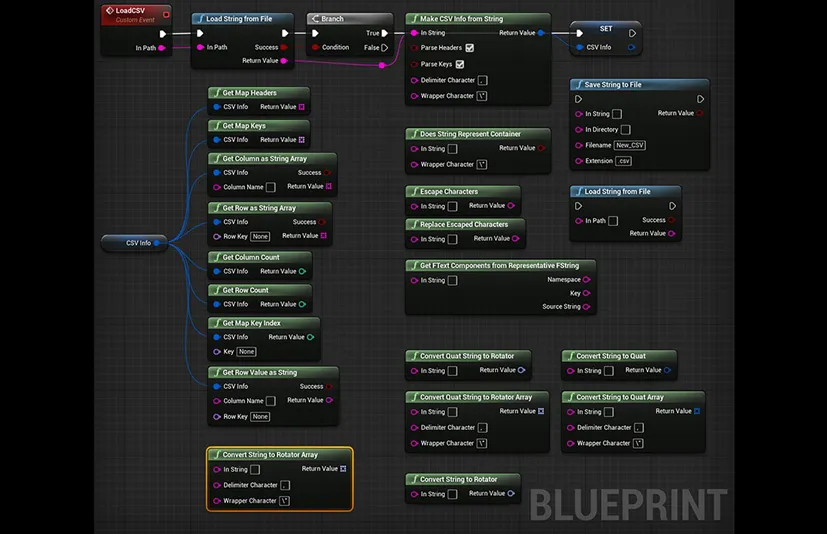Screen dimensions: 827x534
Task: Select the Save String to File node title
Action: tap(613, 84)
